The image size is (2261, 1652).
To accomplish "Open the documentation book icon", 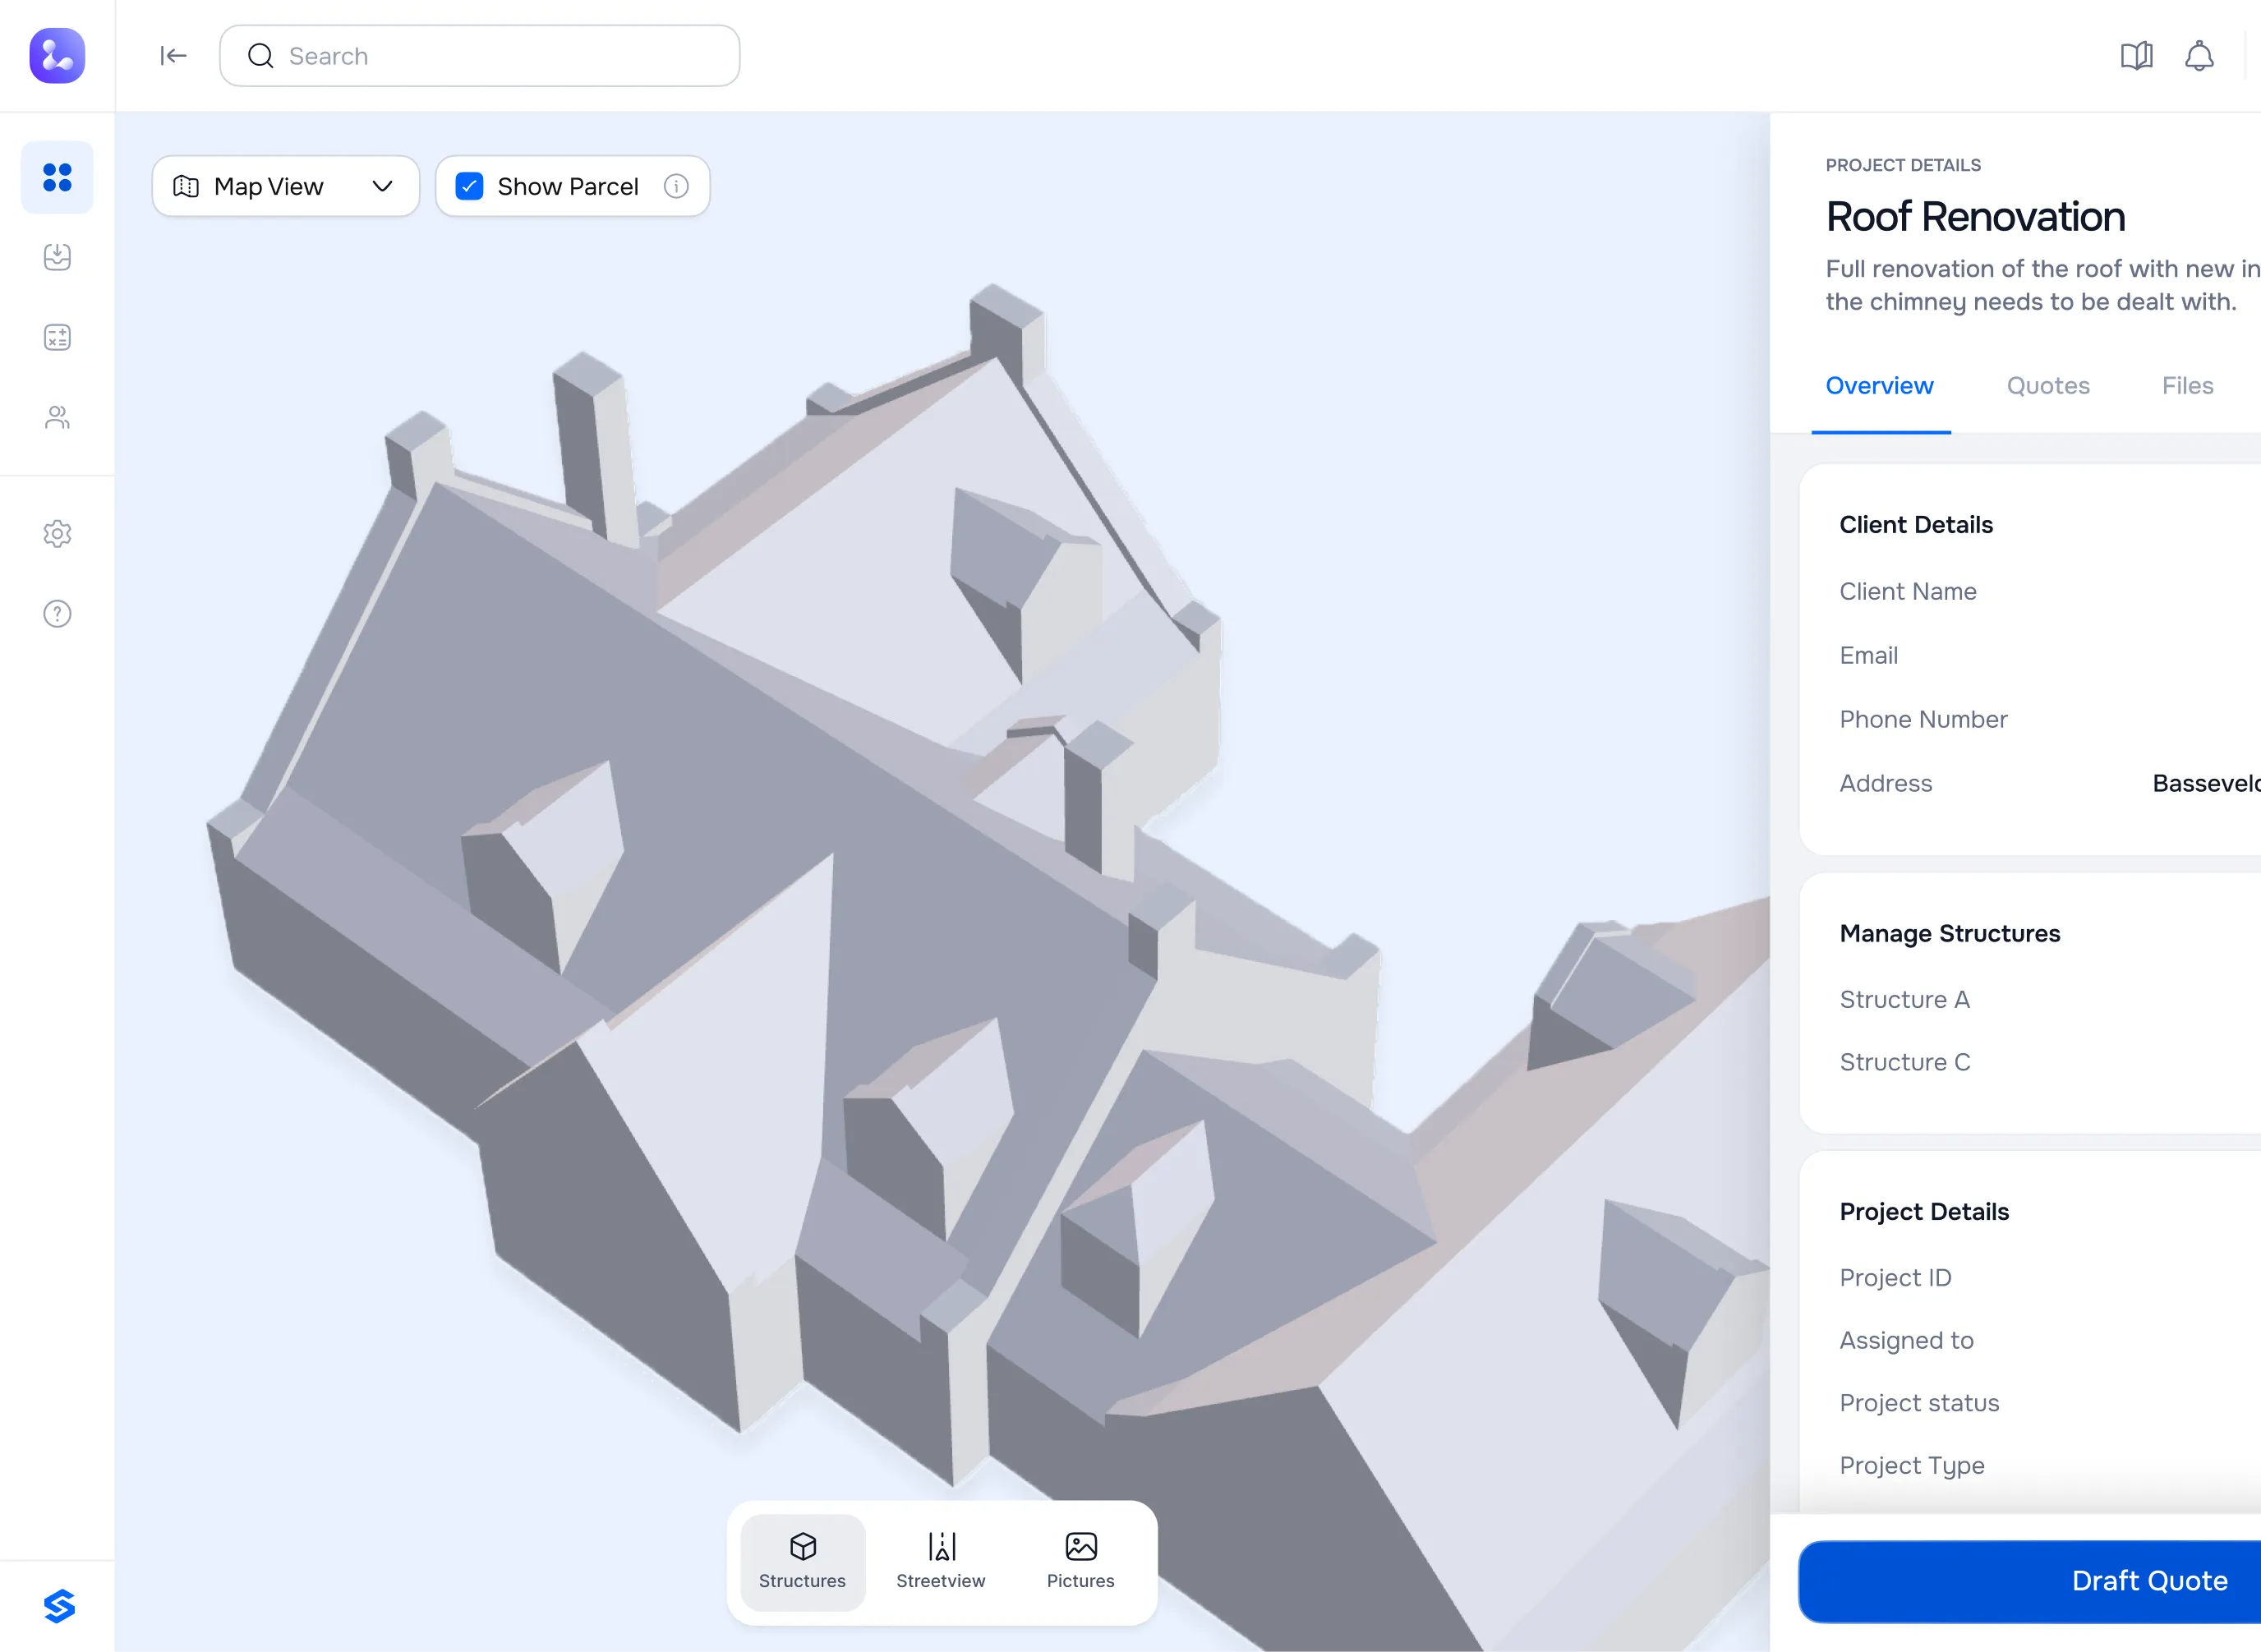I will pos(2136,56).
